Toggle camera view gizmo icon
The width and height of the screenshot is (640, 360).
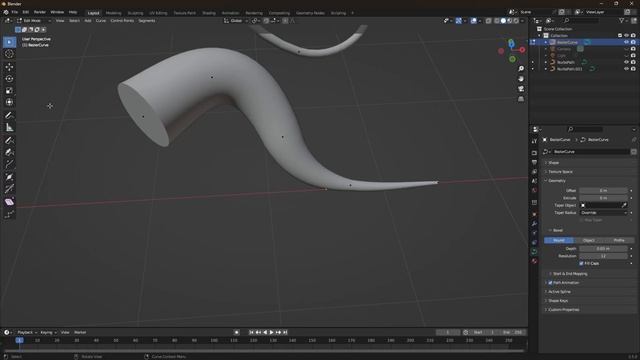pos(521,89)
